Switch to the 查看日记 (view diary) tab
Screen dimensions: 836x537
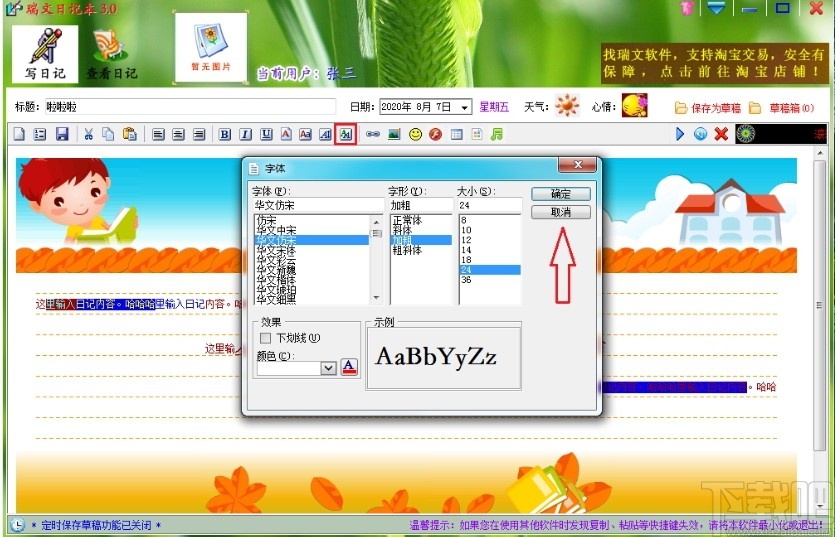111,54
